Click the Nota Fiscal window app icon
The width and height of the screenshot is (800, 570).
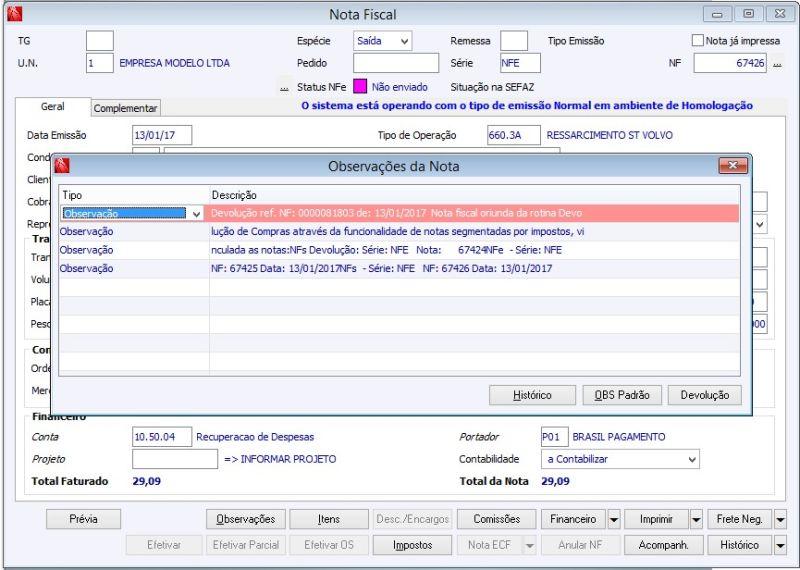(15, 14)
